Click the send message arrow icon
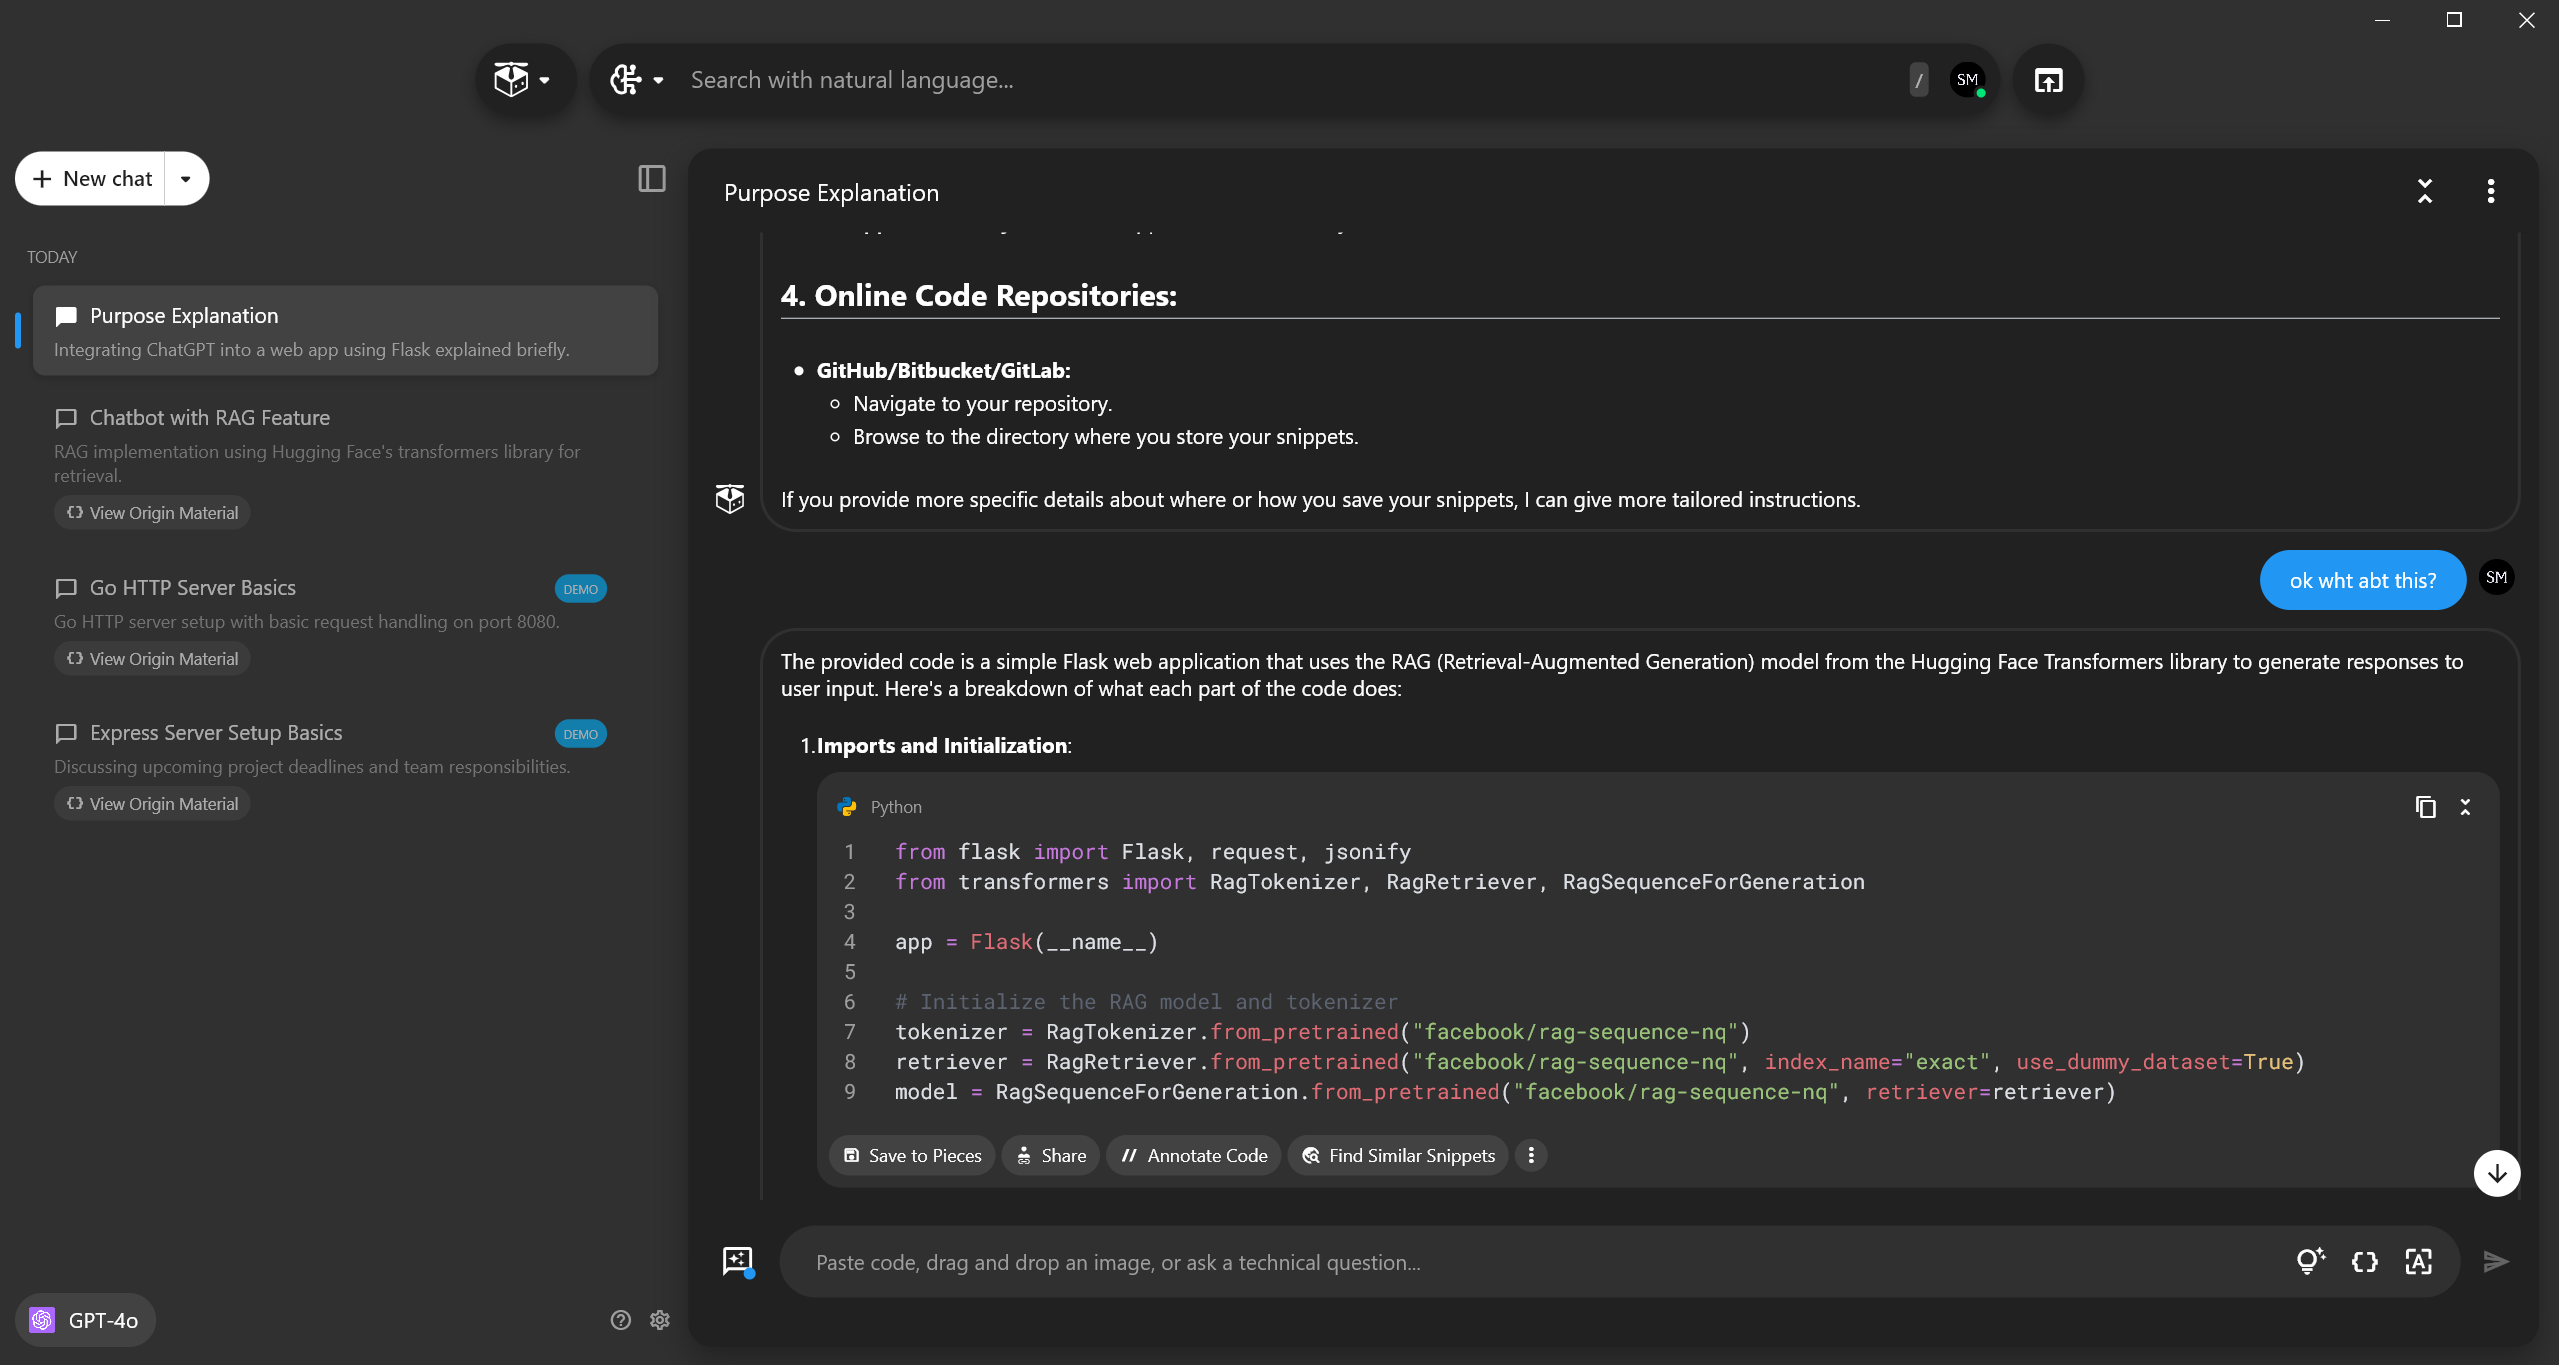This screenshot has height=1365, width=2559. [x=2496, y=1262]
